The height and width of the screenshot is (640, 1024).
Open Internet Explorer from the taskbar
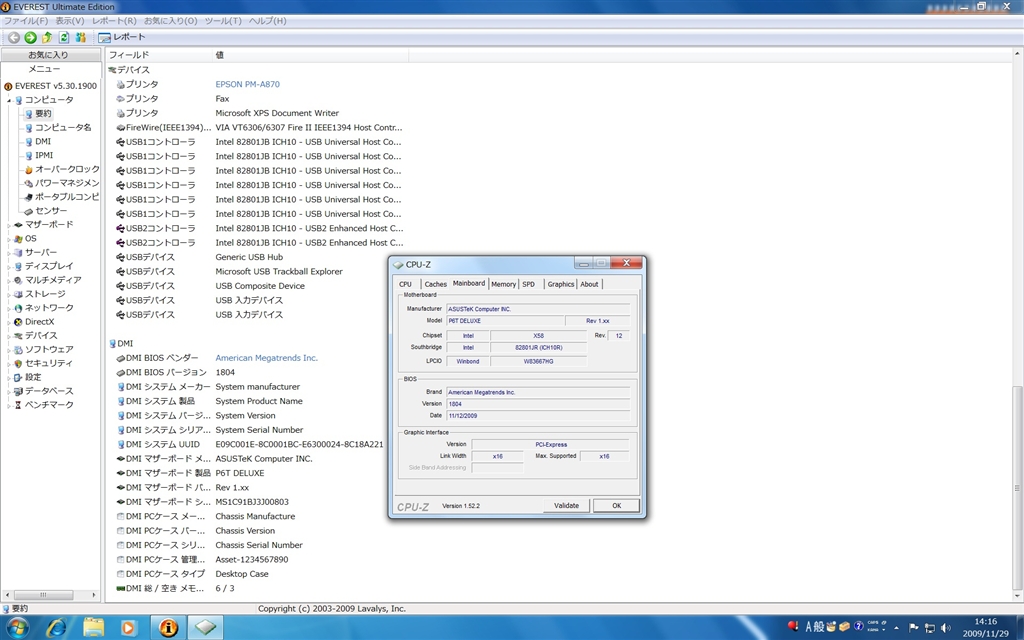tap(56, 627)
